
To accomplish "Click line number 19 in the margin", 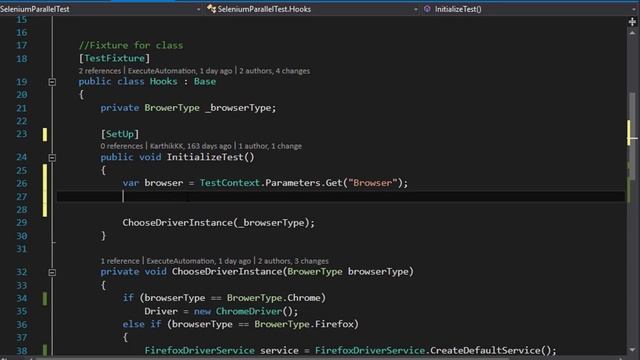I will [x=22, y=82].
